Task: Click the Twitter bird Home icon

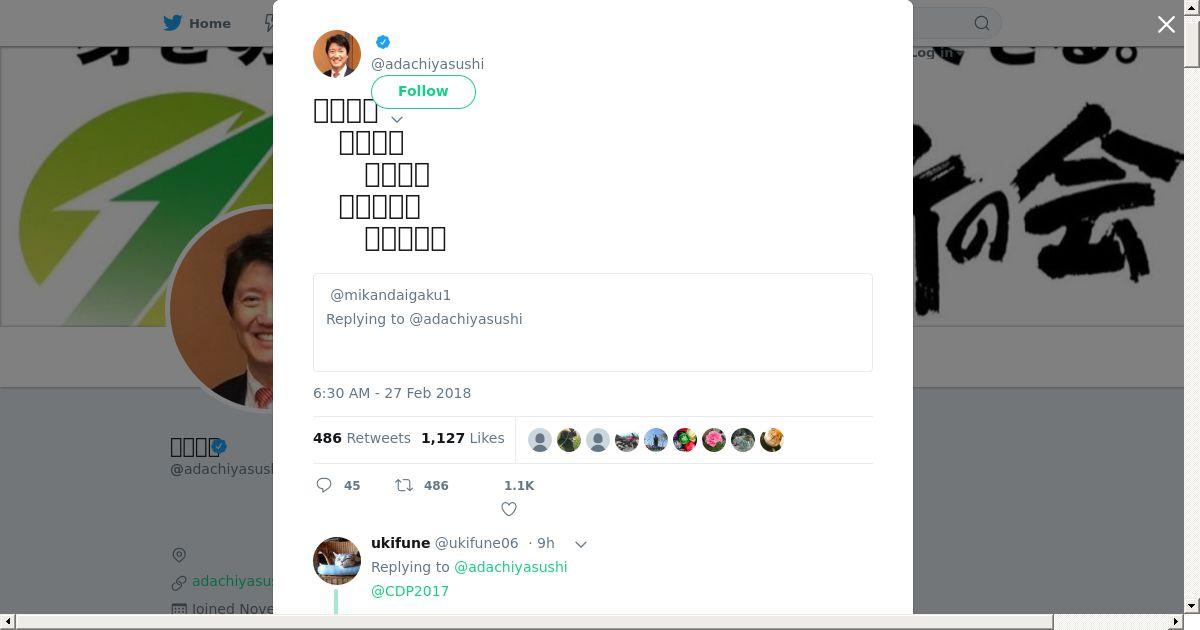Action: point(173,23)
